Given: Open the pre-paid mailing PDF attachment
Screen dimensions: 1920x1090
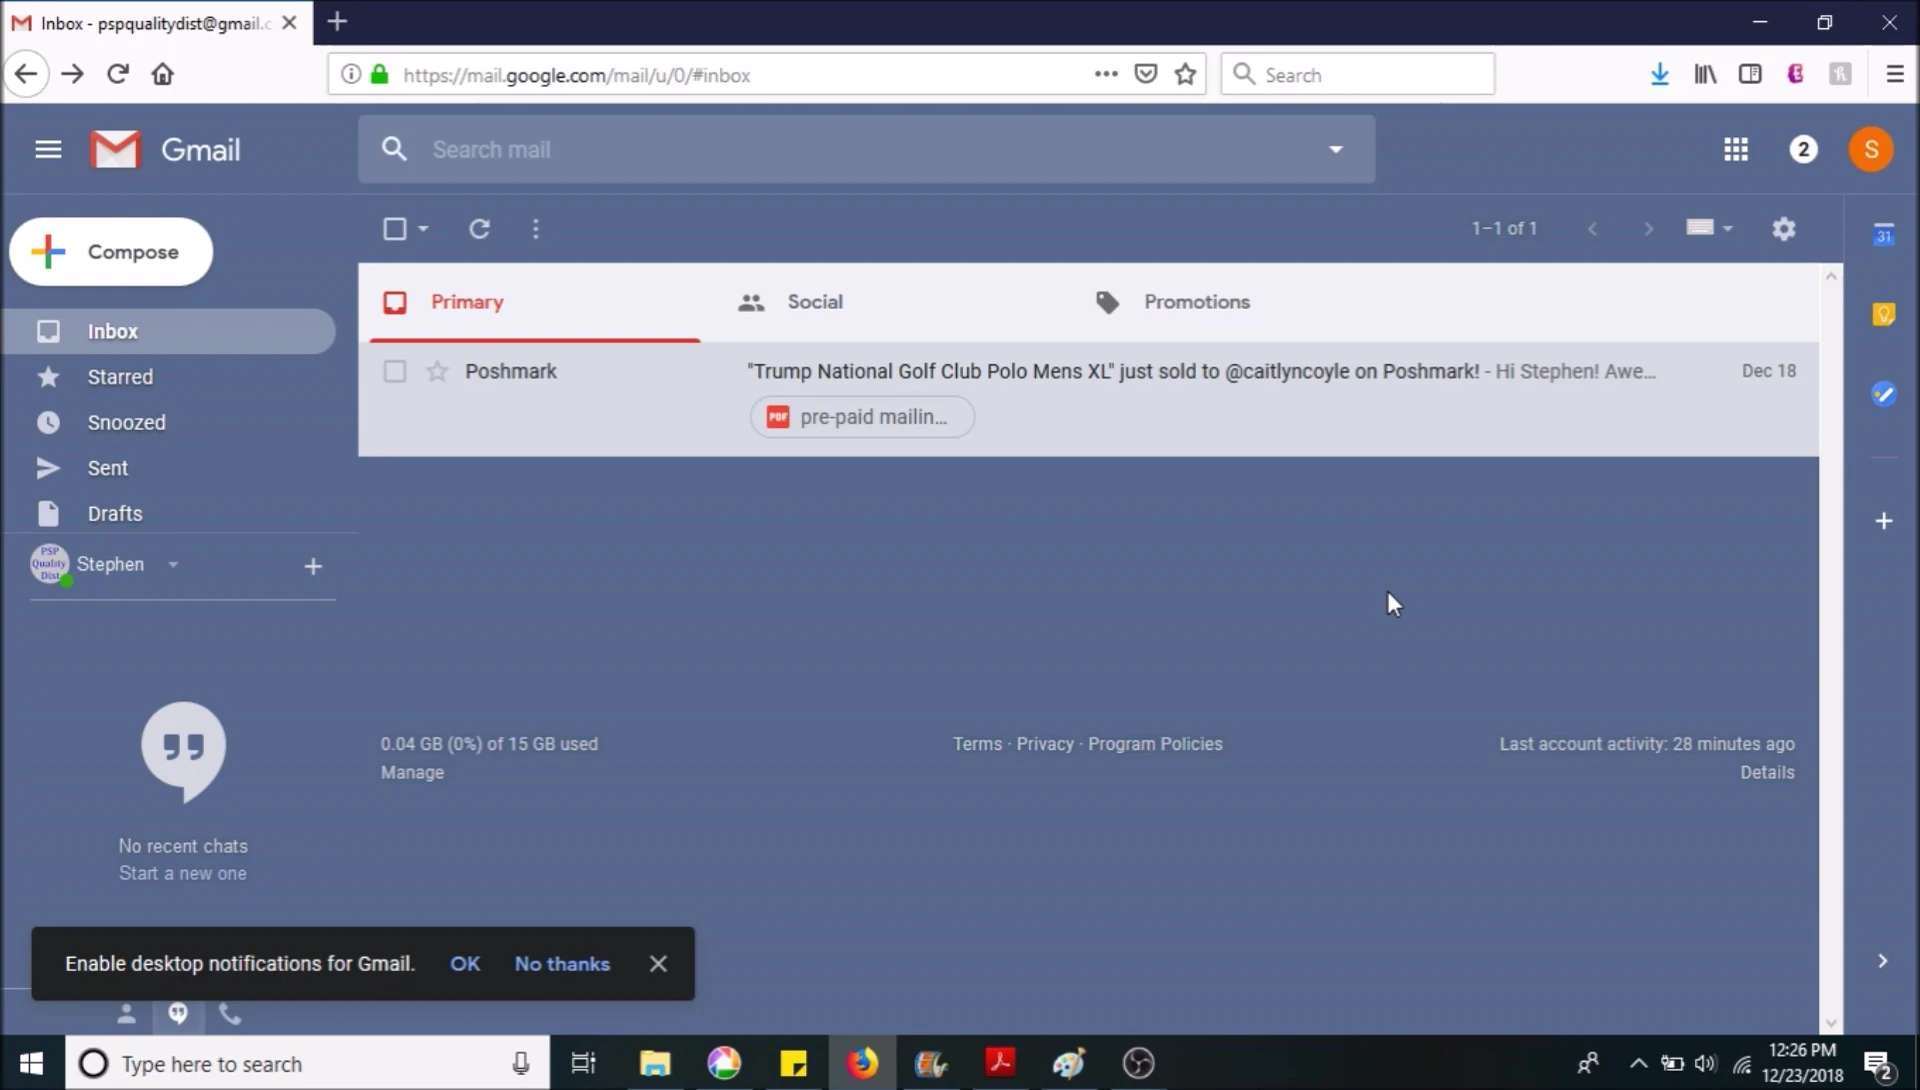Looking at the screenshot, I should pos(862,417).
